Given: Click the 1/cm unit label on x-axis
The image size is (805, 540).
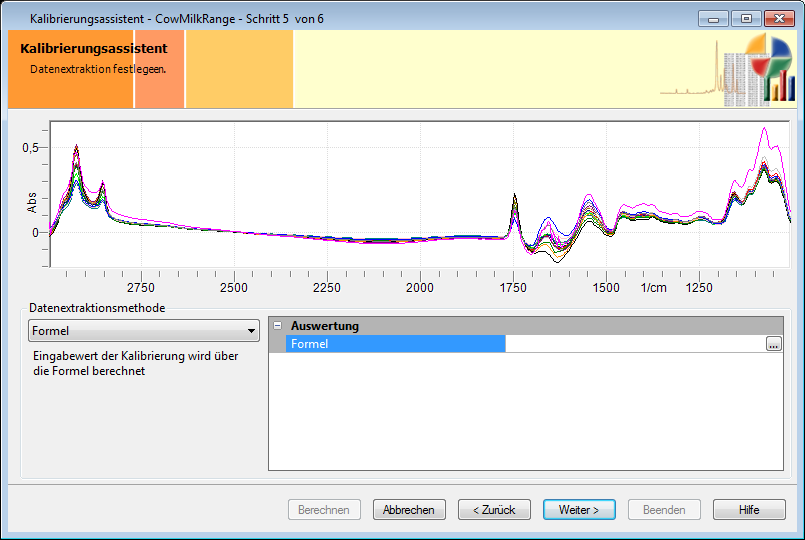Looking at the screenshot, I should pos(653,288).
